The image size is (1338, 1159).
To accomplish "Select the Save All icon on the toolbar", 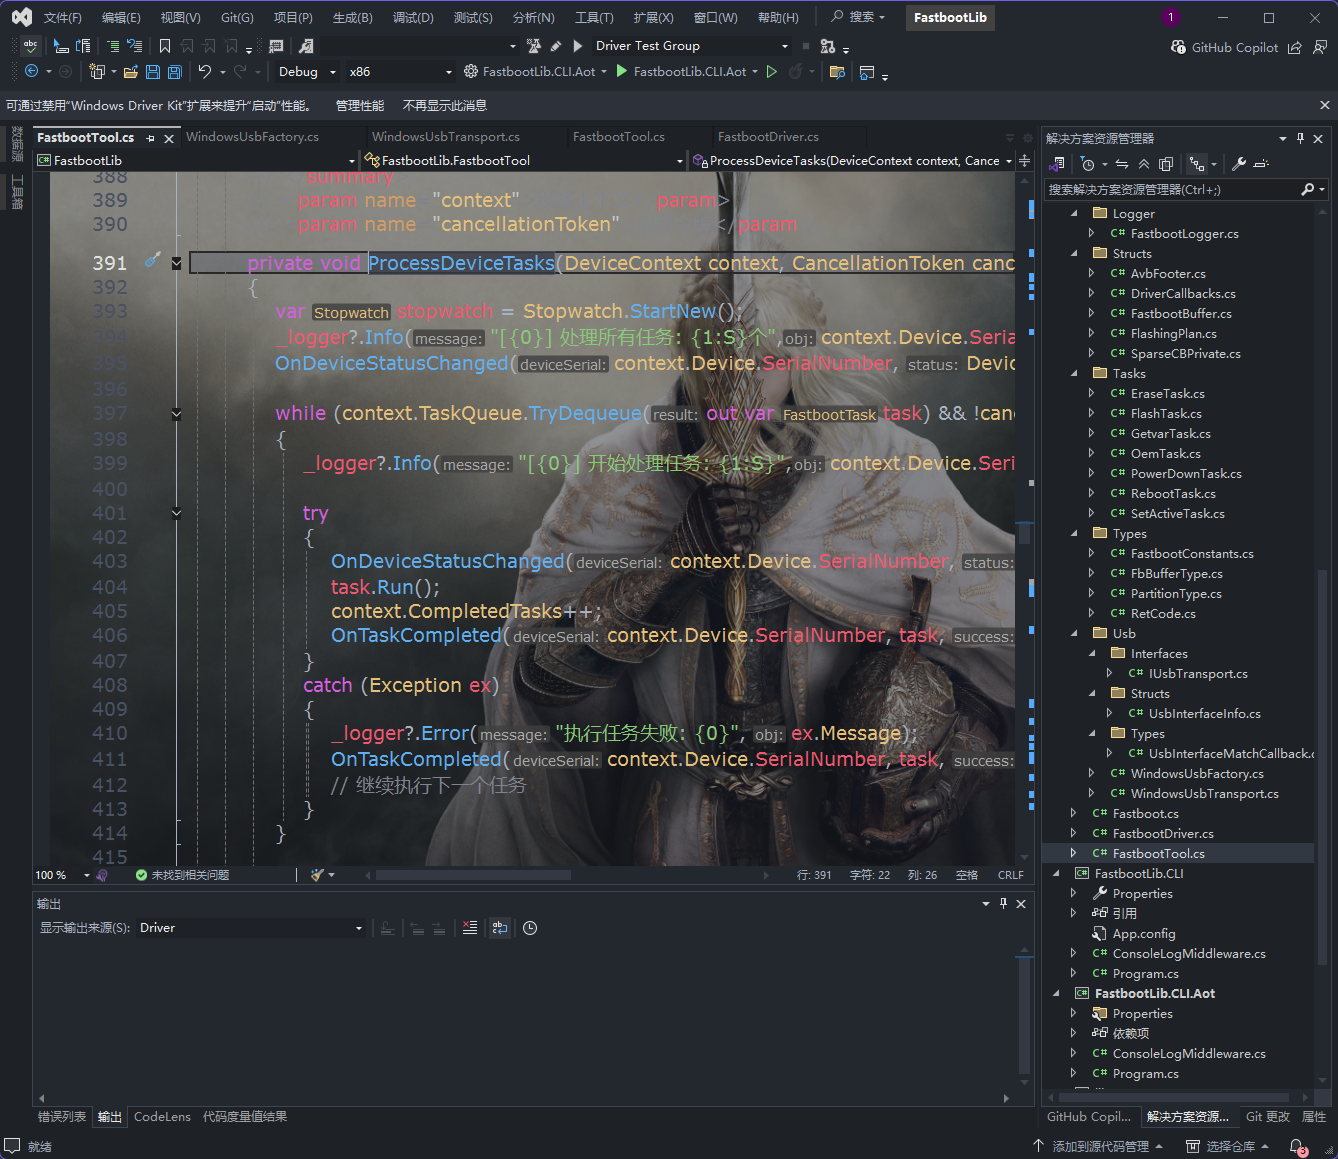I will (x=173, y=71).
